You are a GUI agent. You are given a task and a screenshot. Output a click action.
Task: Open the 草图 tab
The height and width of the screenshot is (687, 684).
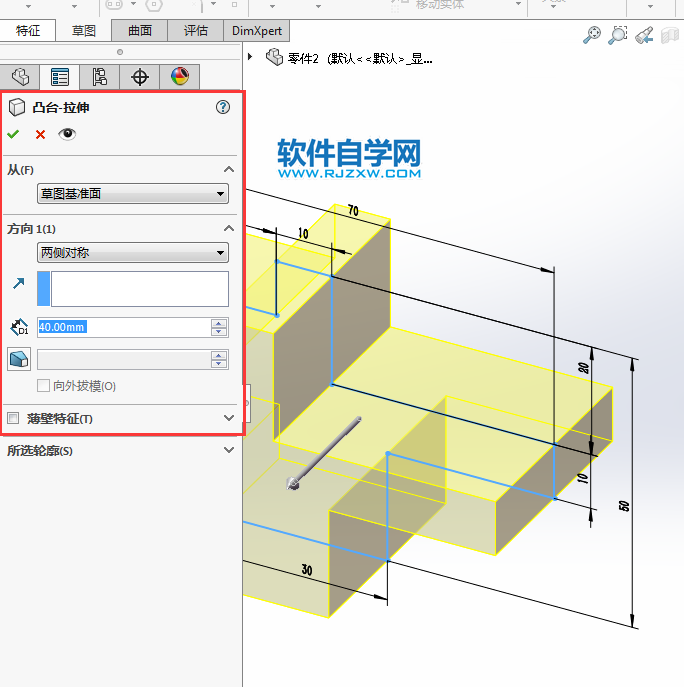tap(84, 31)
